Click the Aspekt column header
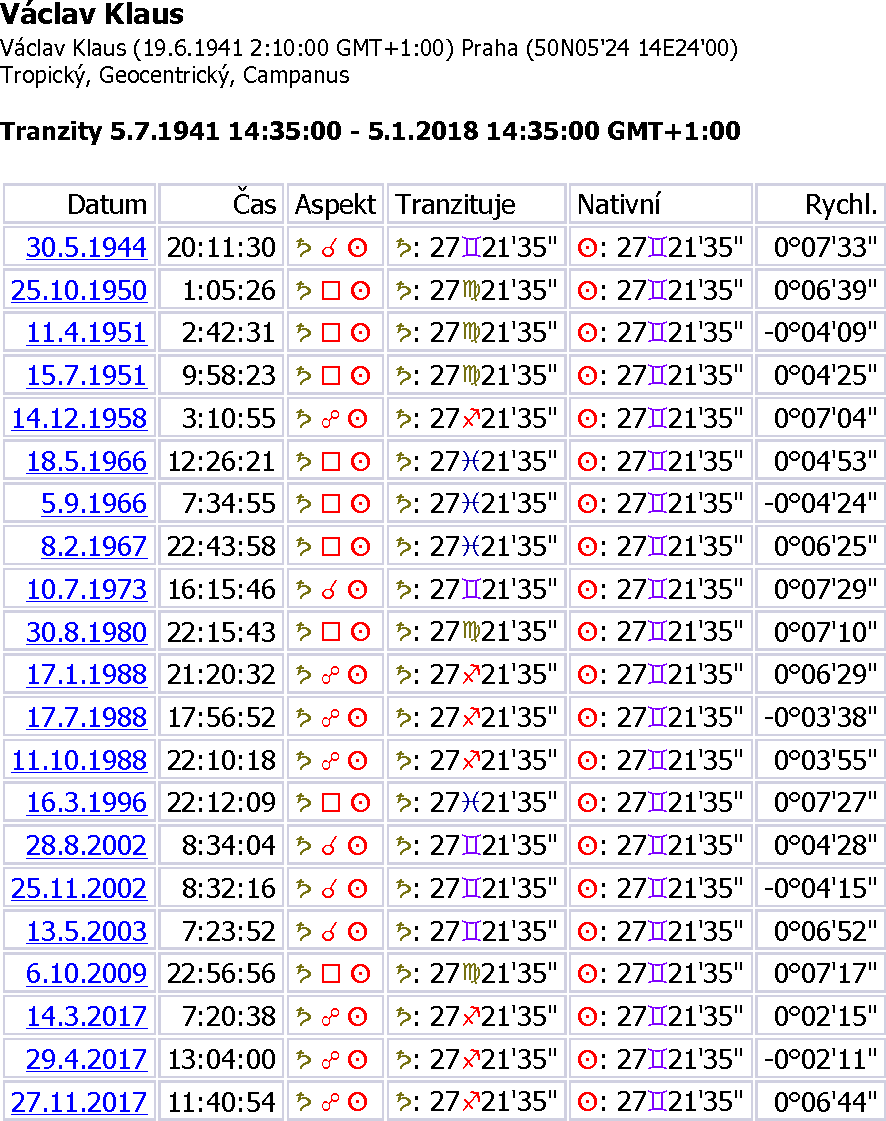The height and width of the screenshot is (1121, 886). (335, 205)
